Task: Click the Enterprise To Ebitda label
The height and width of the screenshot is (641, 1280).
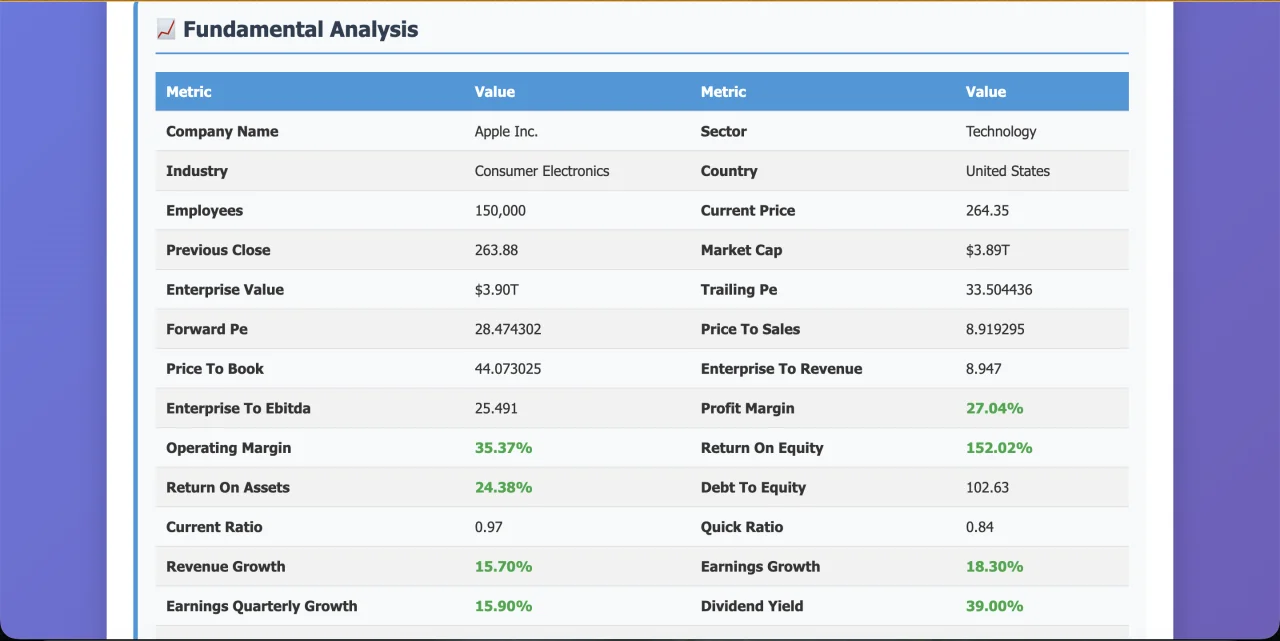Action: (x=238, y=408)
